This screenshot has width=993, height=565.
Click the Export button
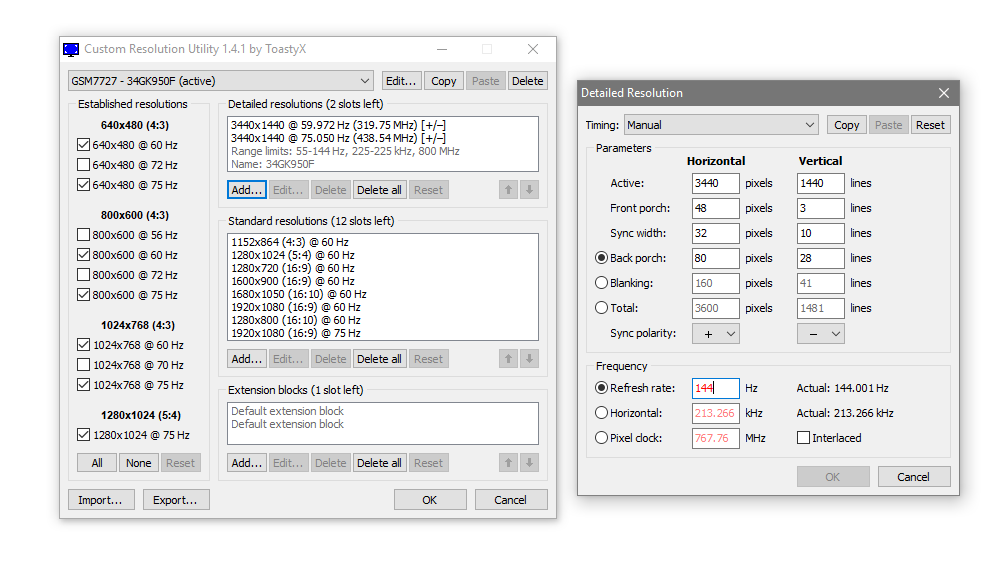pyautogui.click(x=176, y=500)
